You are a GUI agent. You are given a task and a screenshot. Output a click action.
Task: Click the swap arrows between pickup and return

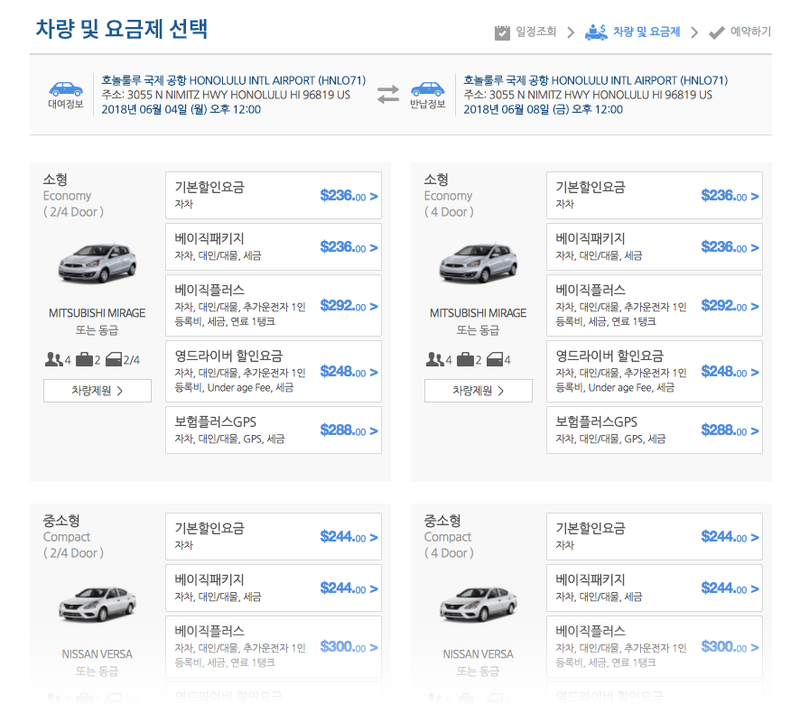pos(388,95)
